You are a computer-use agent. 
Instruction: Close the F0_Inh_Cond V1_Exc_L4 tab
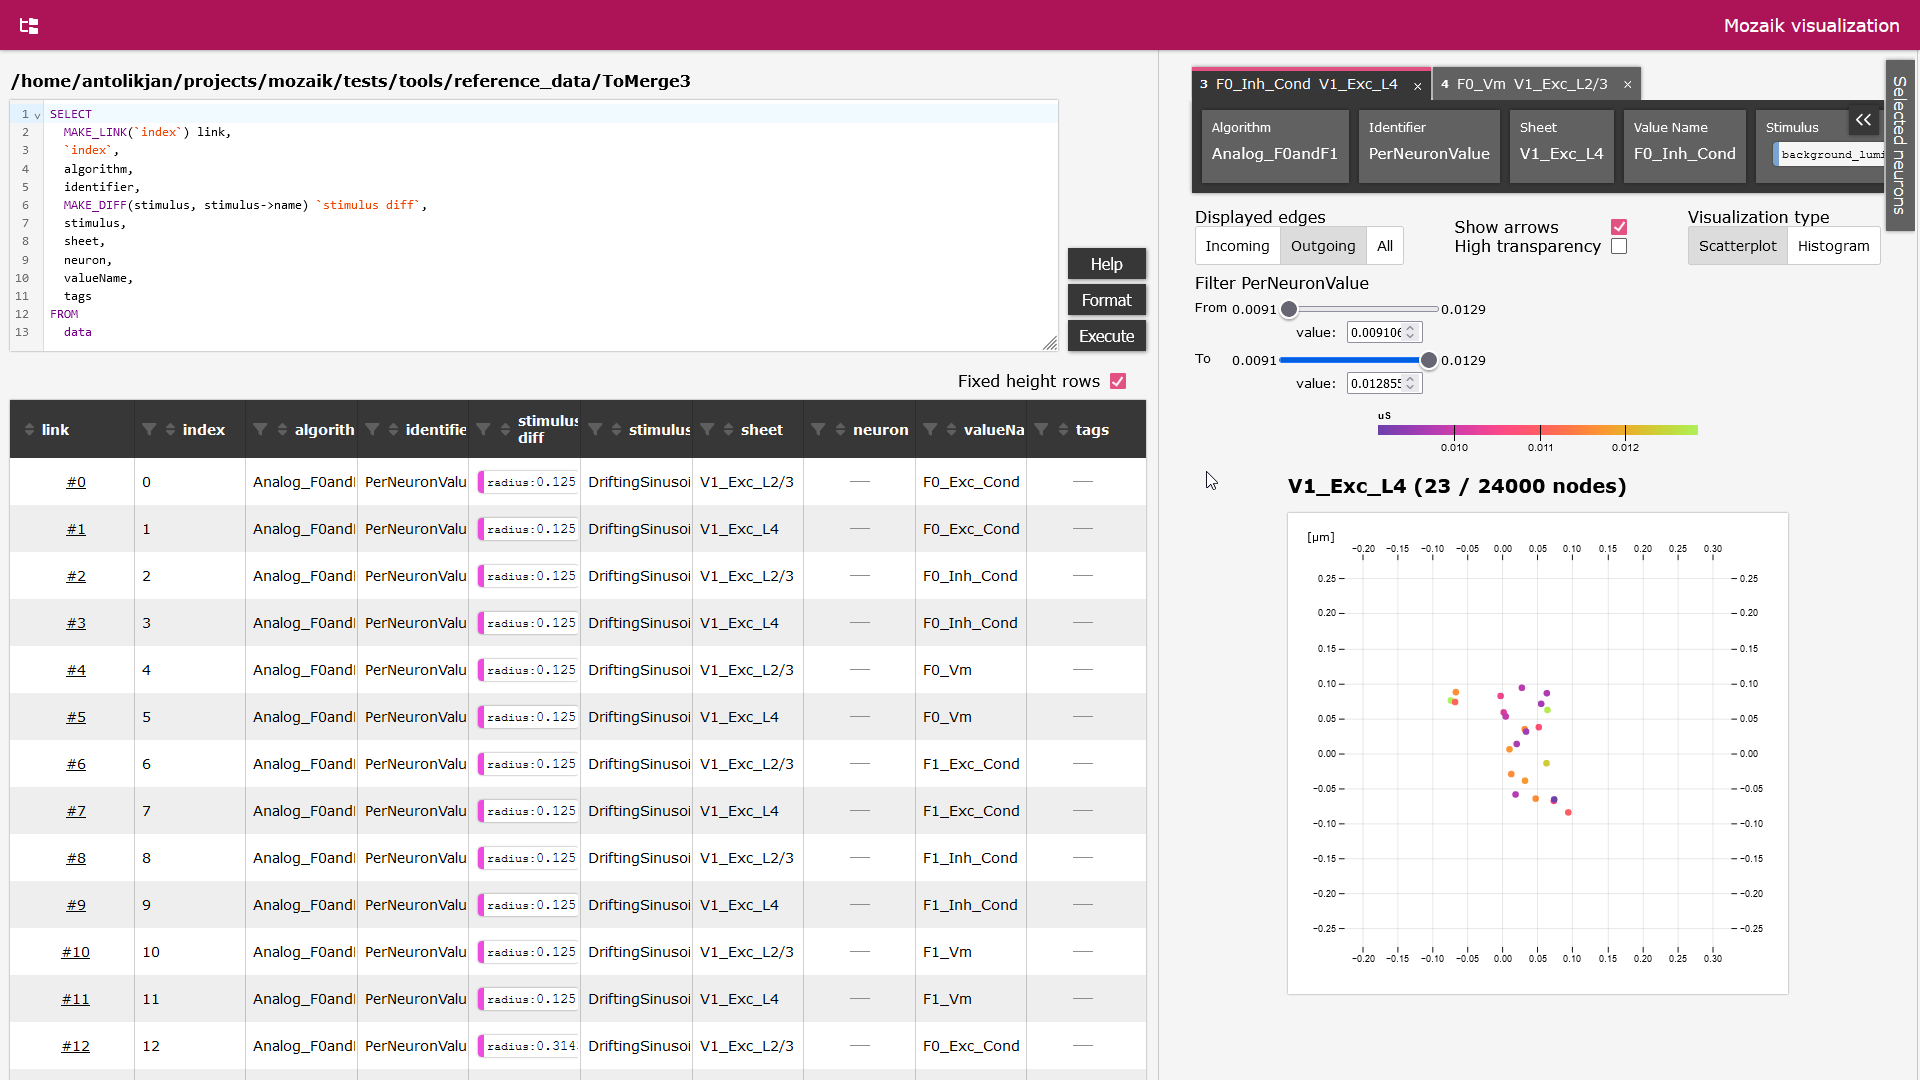click(1417, 86)
